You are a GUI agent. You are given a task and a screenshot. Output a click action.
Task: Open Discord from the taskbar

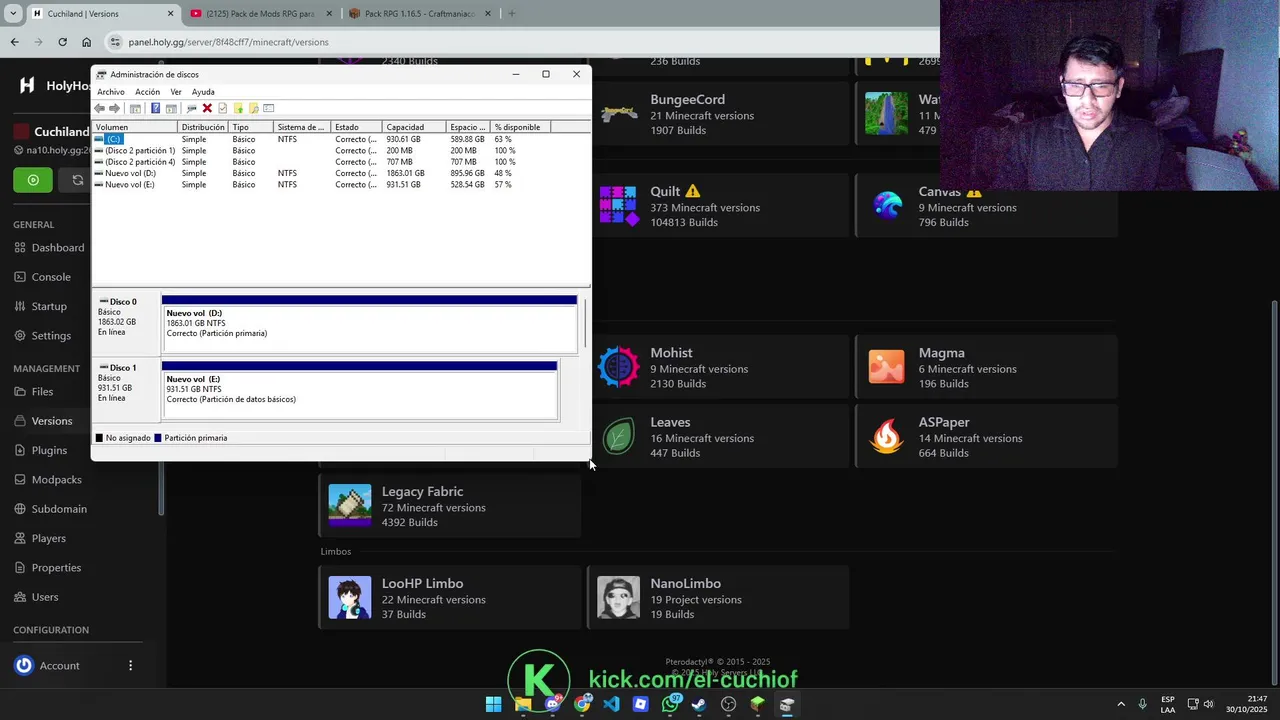point(553,704)
